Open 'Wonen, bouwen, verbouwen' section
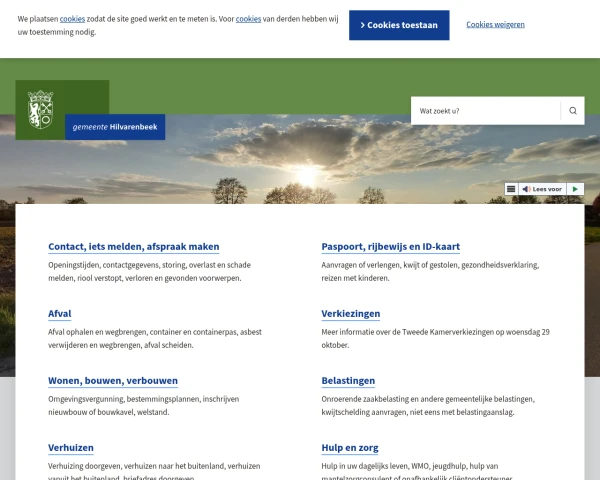Screen dimensions: 600x480 click(113, 380)
